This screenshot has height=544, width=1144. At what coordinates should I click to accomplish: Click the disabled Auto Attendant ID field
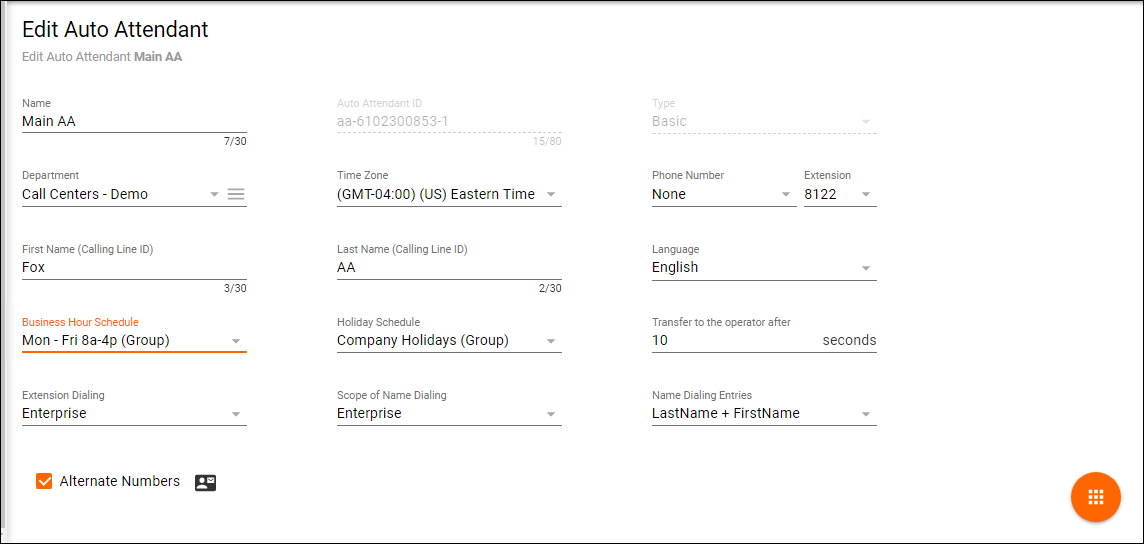pyautogui.click(x=448, y=121)
